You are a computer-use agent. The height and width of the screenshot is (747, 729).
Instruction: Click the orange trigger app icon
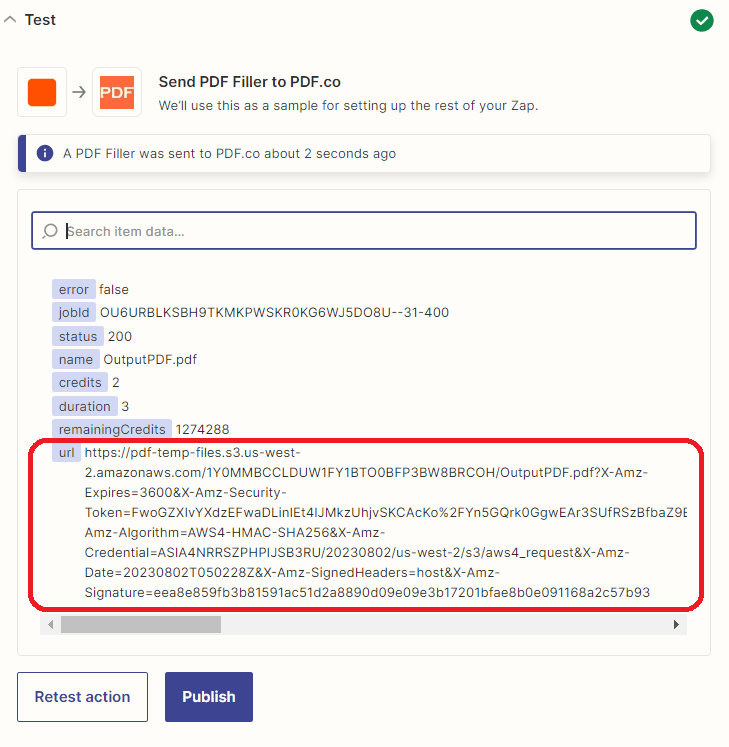coord(42,92)
